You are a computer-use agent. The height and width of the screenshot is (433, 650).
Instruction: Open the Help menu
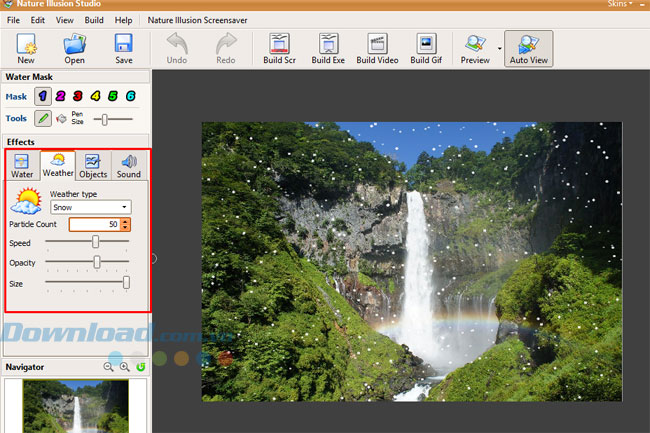[124, 20]
